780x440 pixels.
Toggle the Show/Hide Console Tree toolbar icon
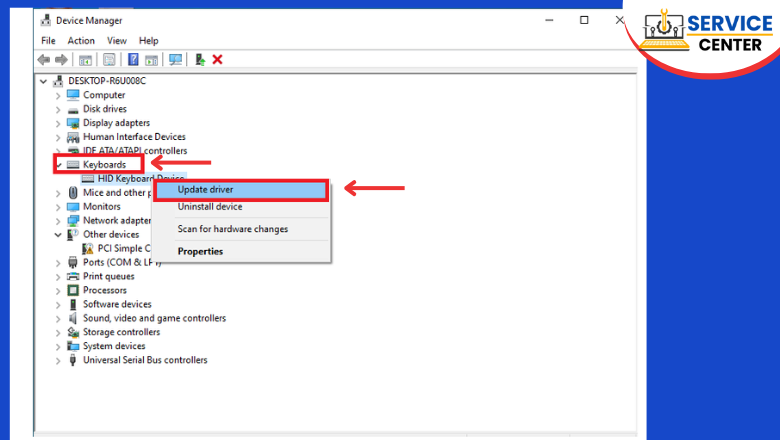point(85,60)
